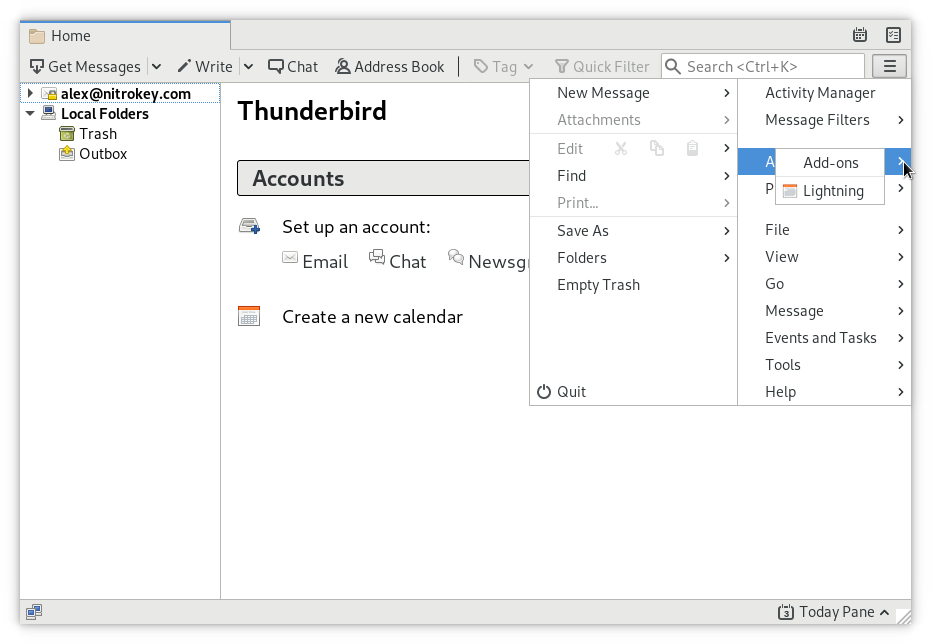Open the Folders submenu
Viewport: 932px width, 644px height.
633,258
